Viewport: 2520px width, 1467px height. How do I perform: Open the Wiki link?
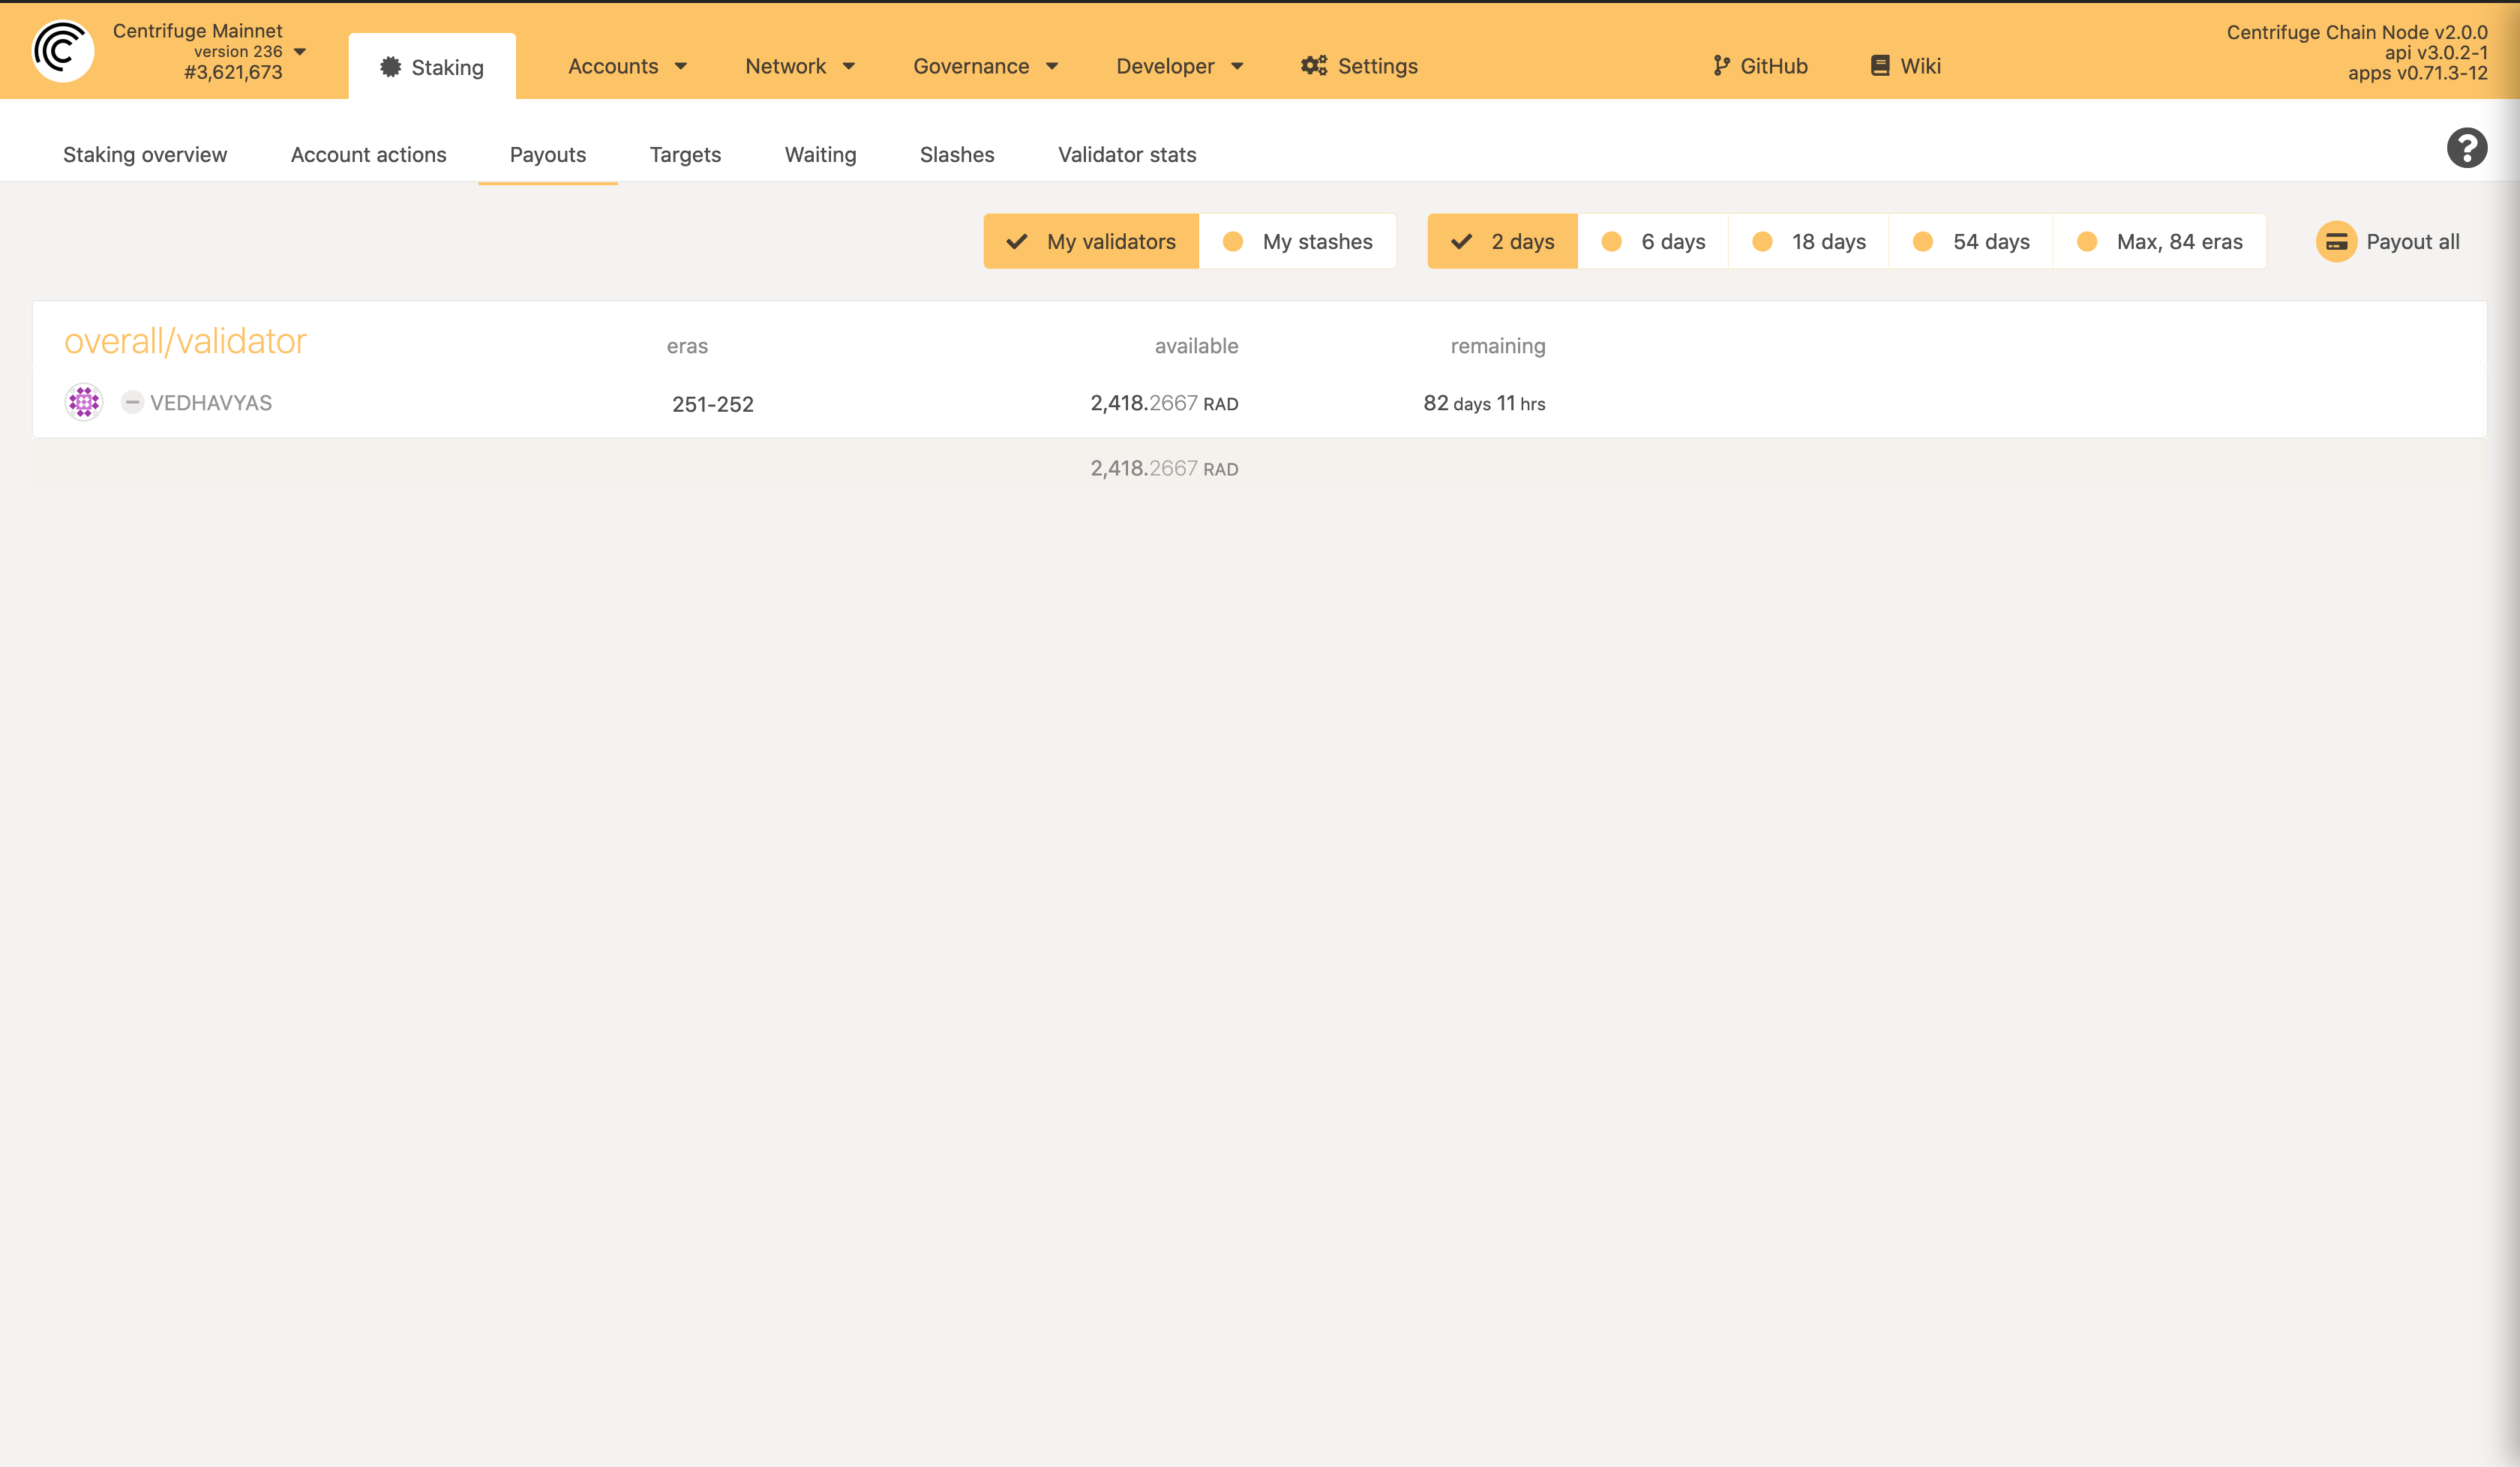[x=1905, y=66]
